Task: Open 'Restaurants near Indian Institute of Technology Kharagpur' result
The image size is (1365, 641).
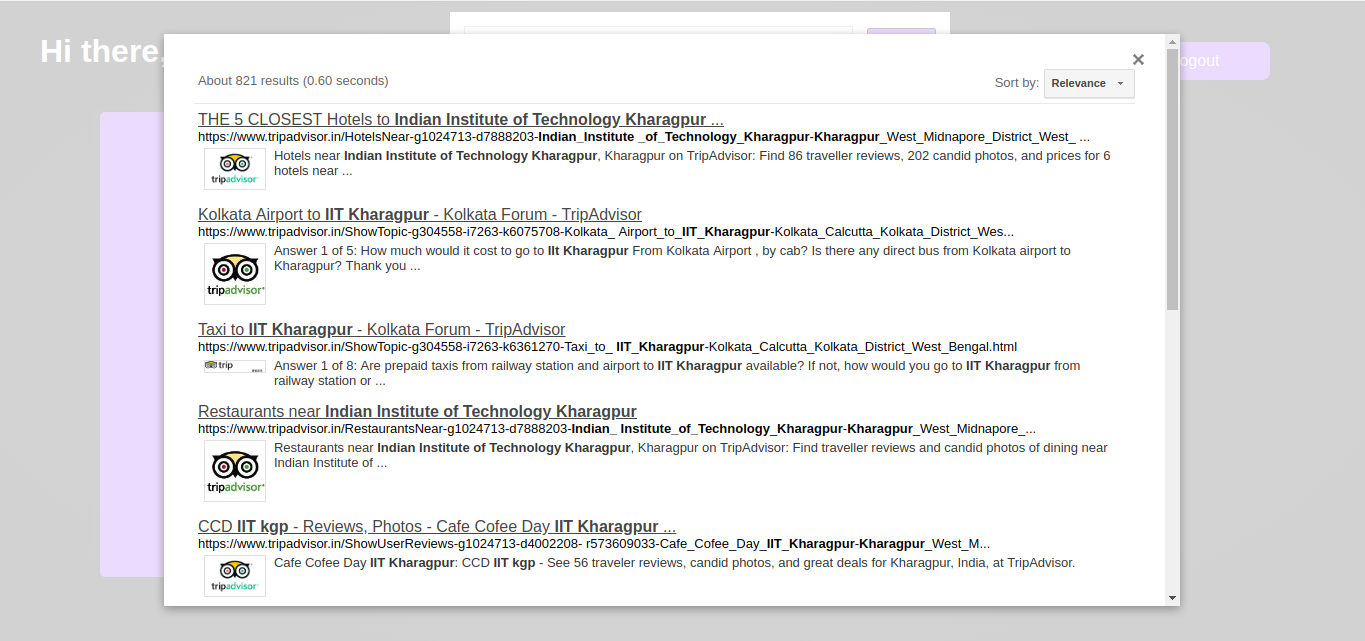Action: [417, 411]
